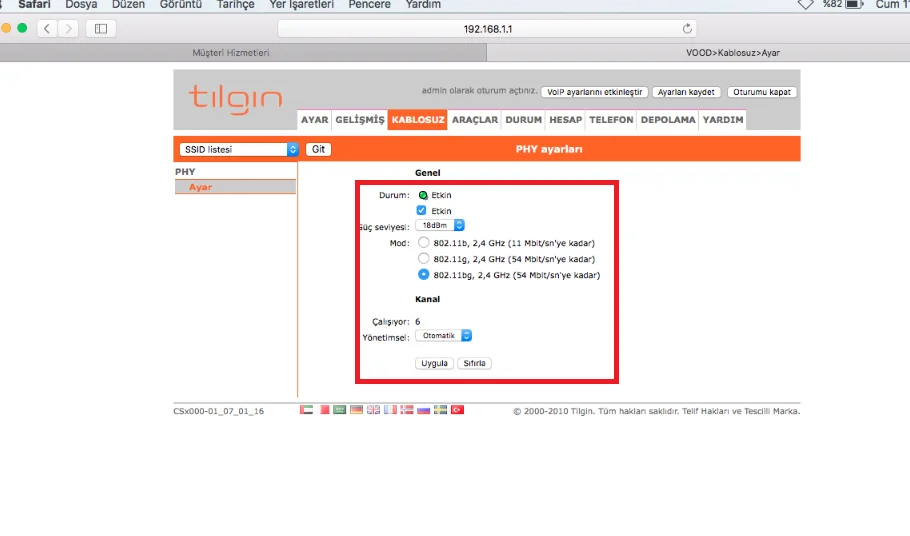Switch to the GELİŞMİŞ tab
This screenshot has height=536, width=910.
360,120
